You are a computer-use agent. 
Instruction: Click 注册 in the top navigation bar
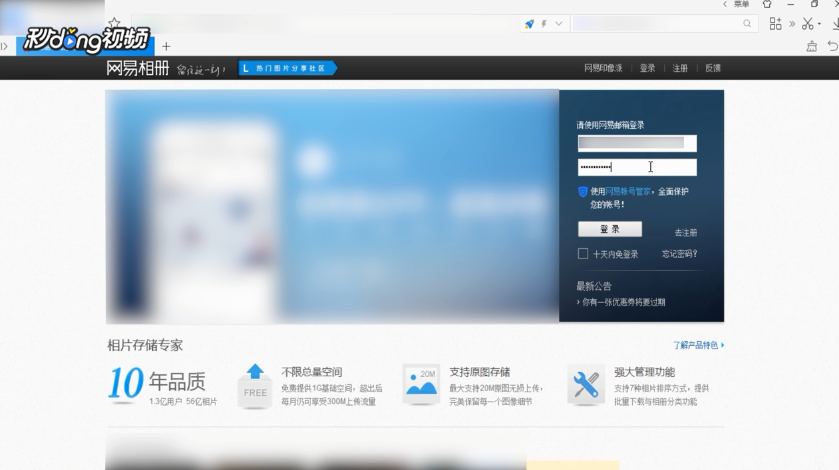tap(680, 68)
